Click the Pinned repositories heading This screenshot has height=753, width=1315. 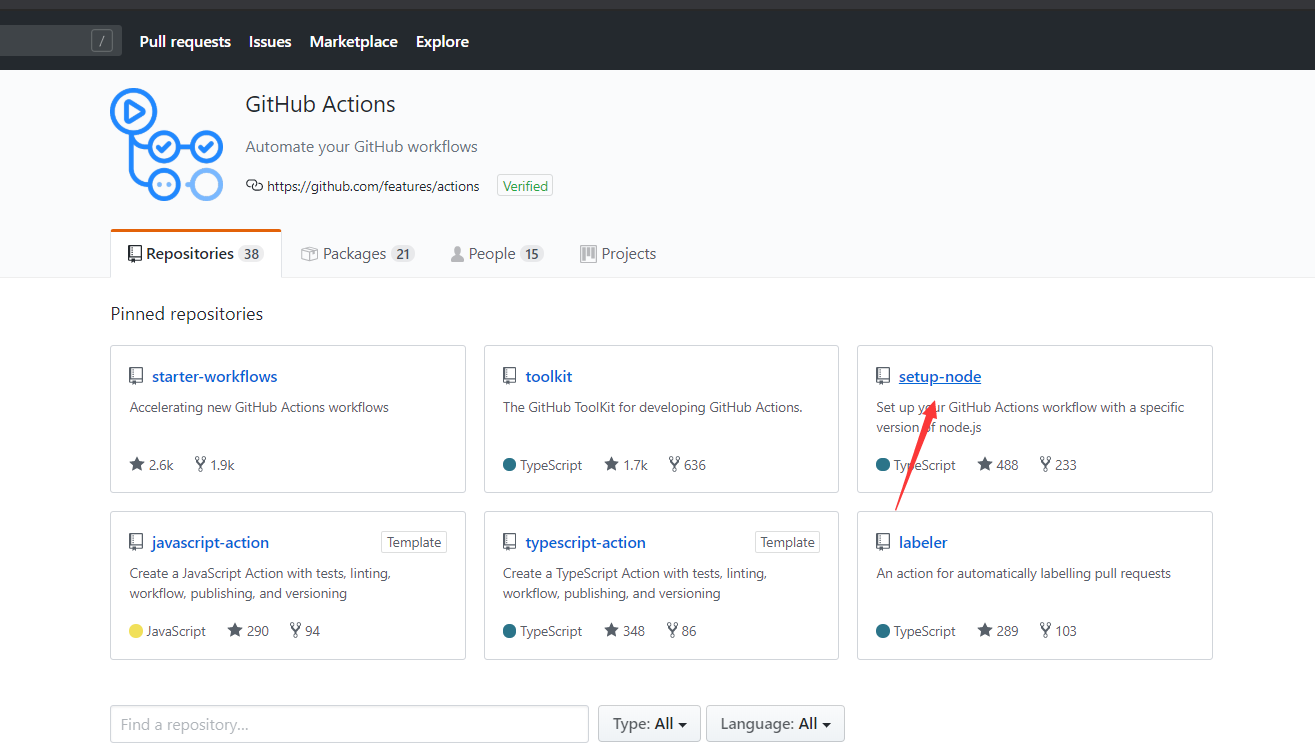click(x=187, y=314)
